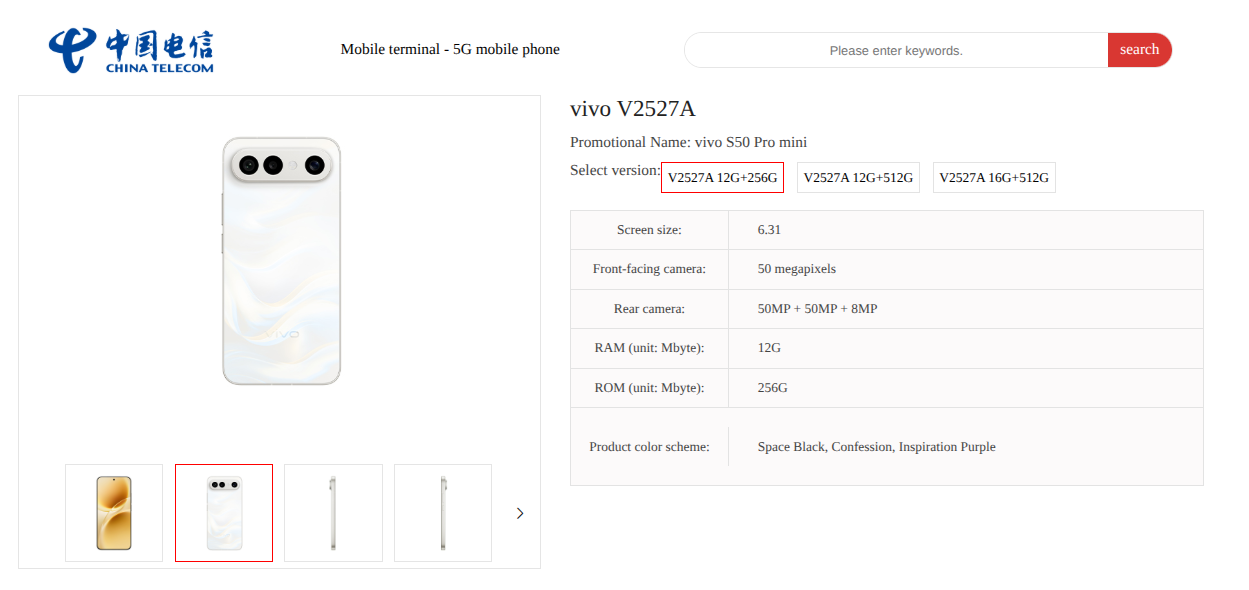Click the Promotional Name vivo S50 Pro mini text
Viewport: 1249px width, 590px height.
[x=688, y=142]
